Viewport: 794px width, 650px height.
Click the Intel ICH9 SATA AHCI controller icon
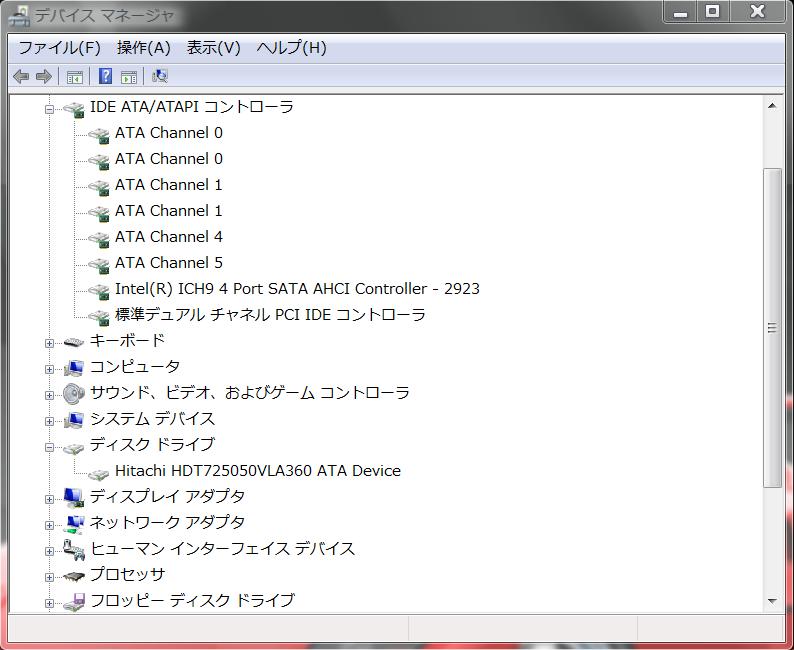pyautogui.click(x=99, y=292)
